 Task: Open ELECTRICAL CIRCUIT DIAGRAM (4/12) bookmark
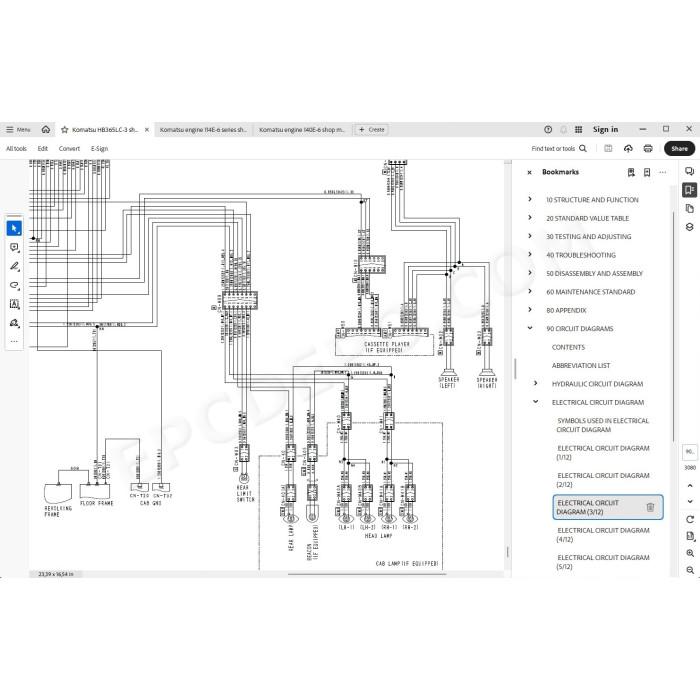coord(603,535)
